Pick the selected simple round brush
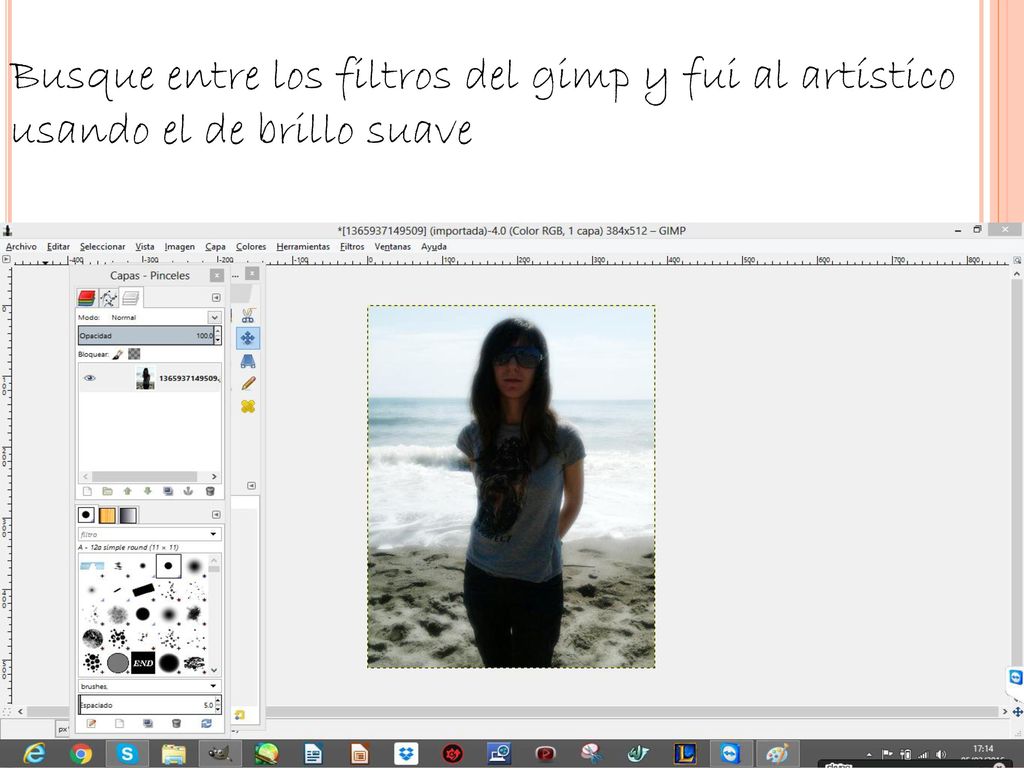 coord(168,566)
